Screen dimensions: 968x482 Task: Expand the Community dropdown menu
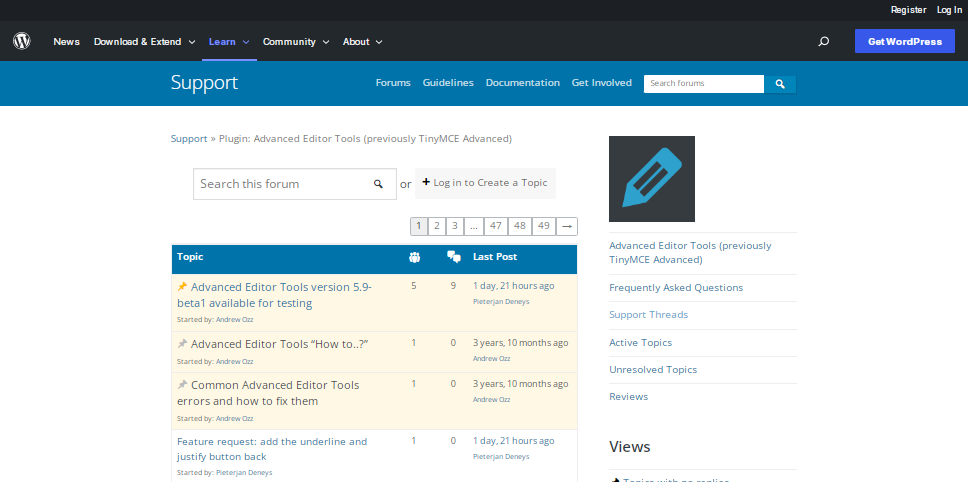(295, 42)
